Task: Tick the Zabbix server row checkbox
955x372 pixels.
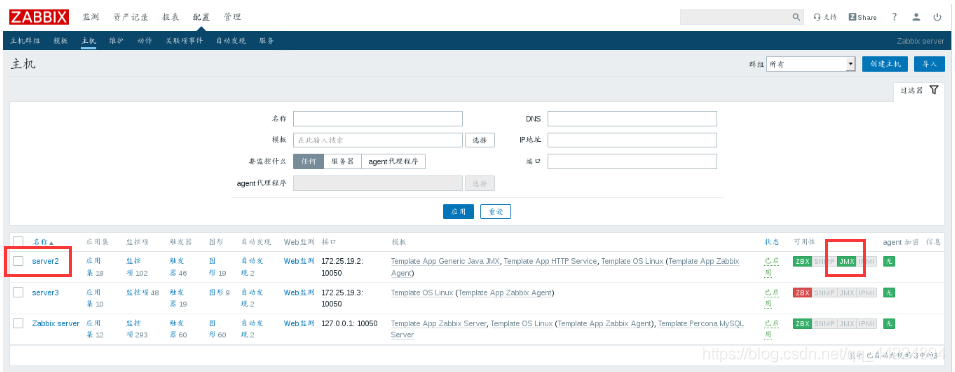Action: tap(18, 323)
